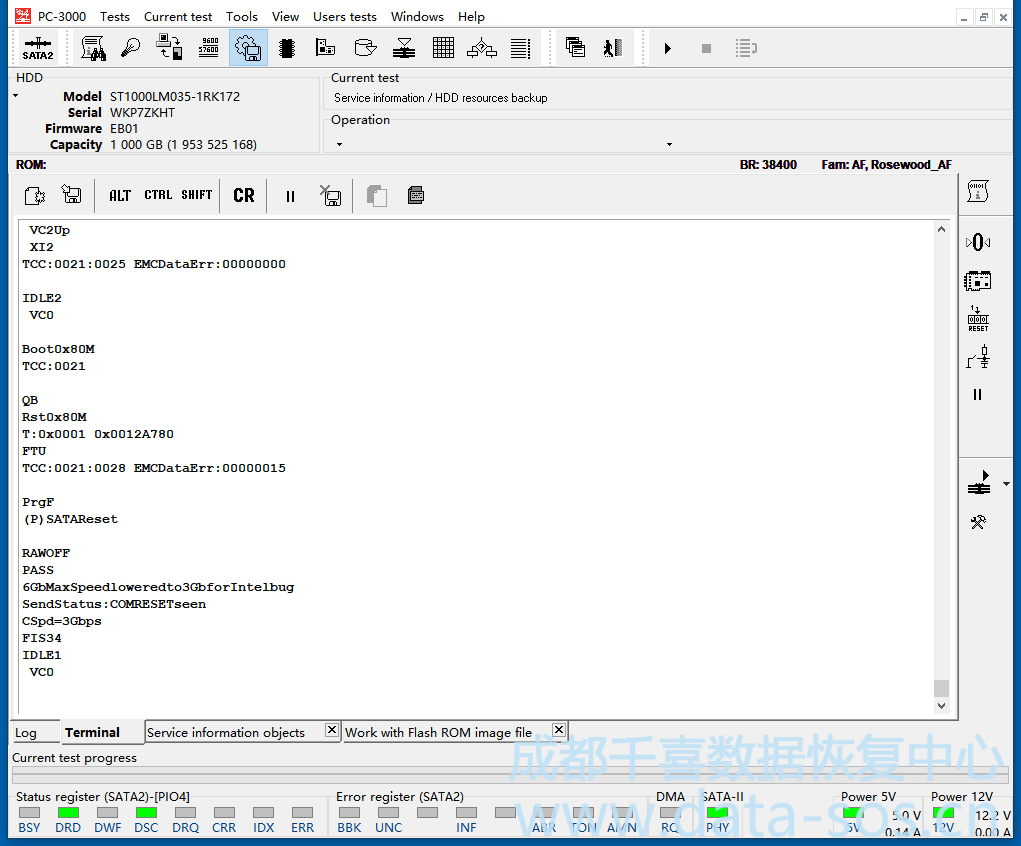Image resolution: width=1021 pixels, height=846 pixels.
Task: Expand the Operation dropdown arrow on left
Action: pos(340,145)
